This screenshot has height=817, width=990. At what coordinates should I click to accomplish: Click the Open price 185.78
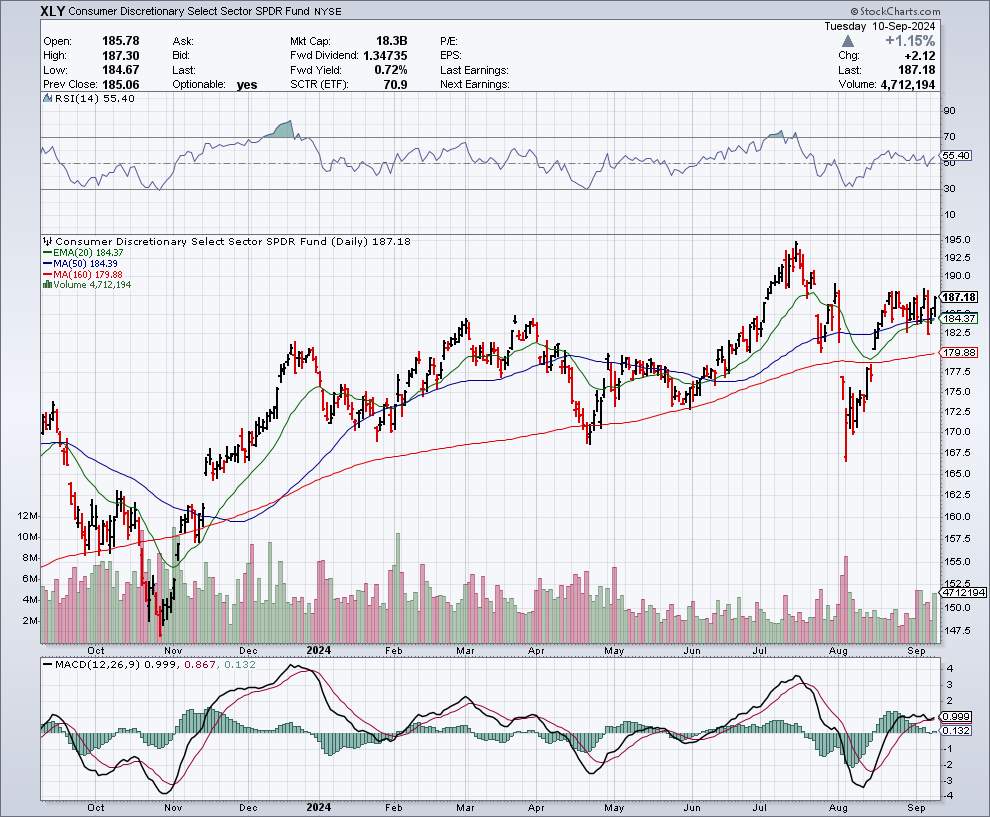click(x=121, y=41)
